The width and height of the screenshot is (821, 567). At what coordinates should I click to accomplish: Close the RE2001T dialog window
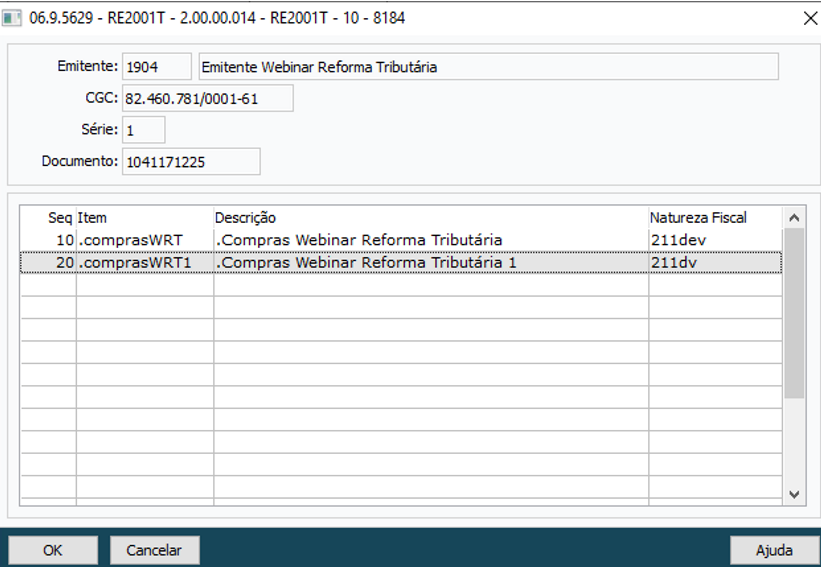[x=809, y=18]
